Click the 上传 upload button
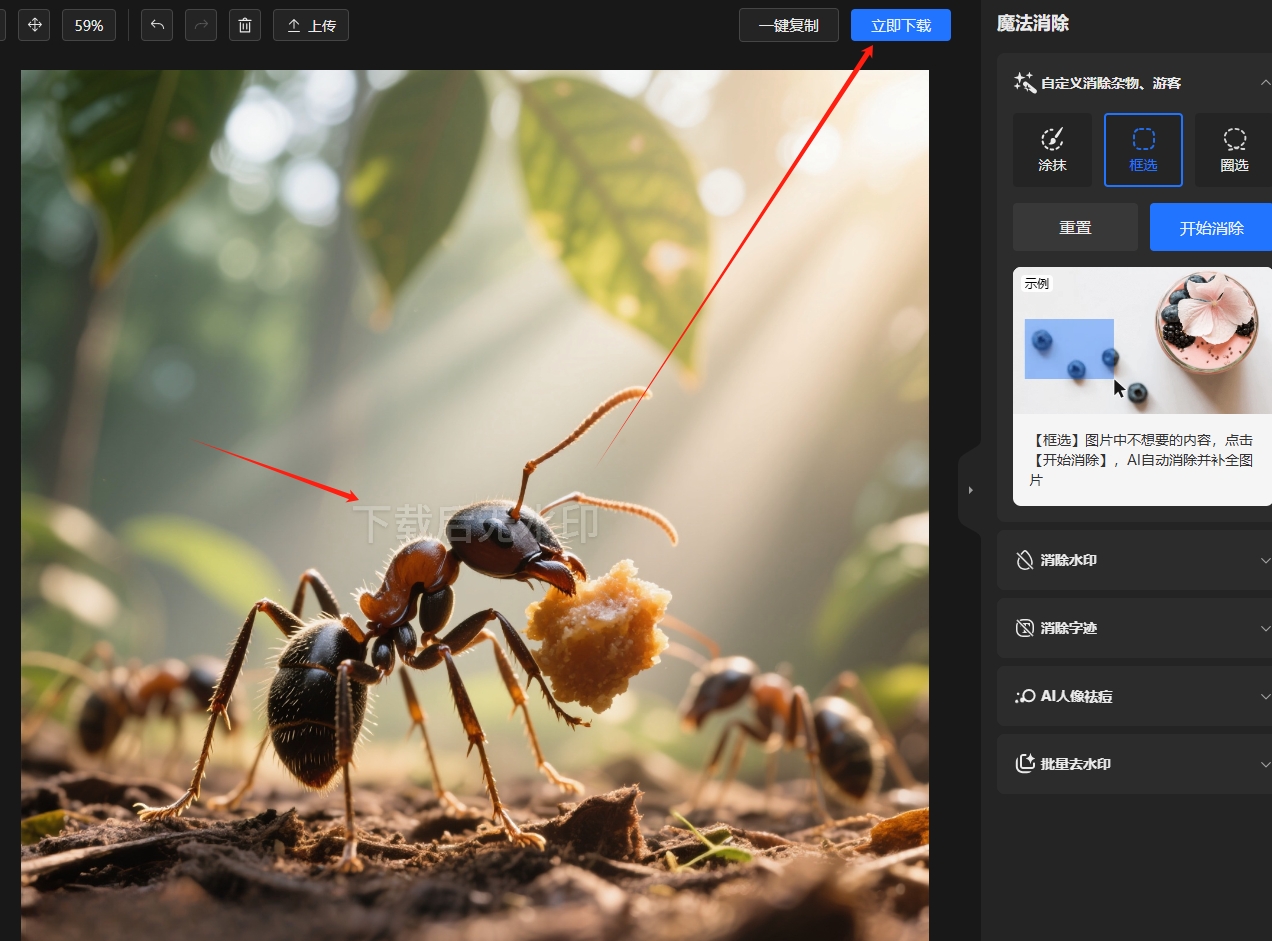Image resolution: width=1272 pixels, height=941 pixels. point(311,25)
